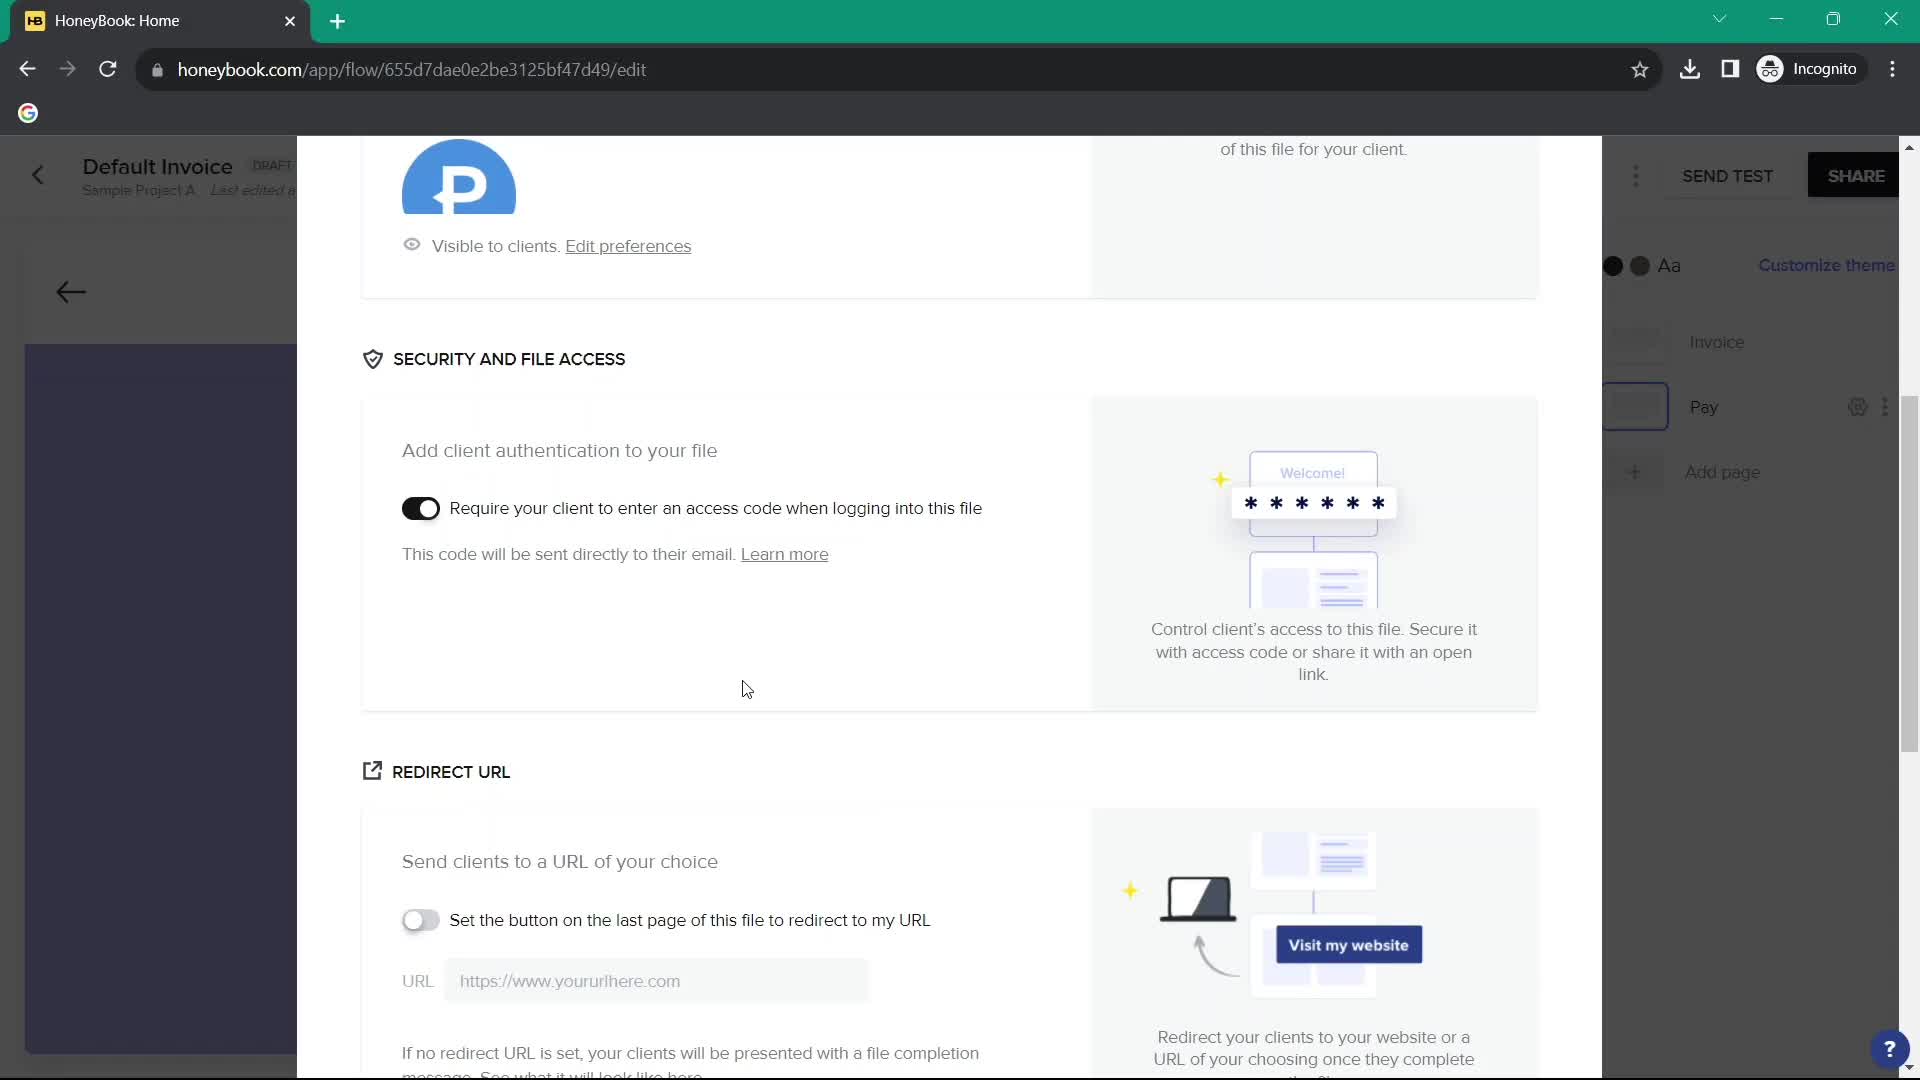This screenshot has height=1080, width=1920.
Task: Open the Pay page more options dots
Action: click(x=1885, y=407)
